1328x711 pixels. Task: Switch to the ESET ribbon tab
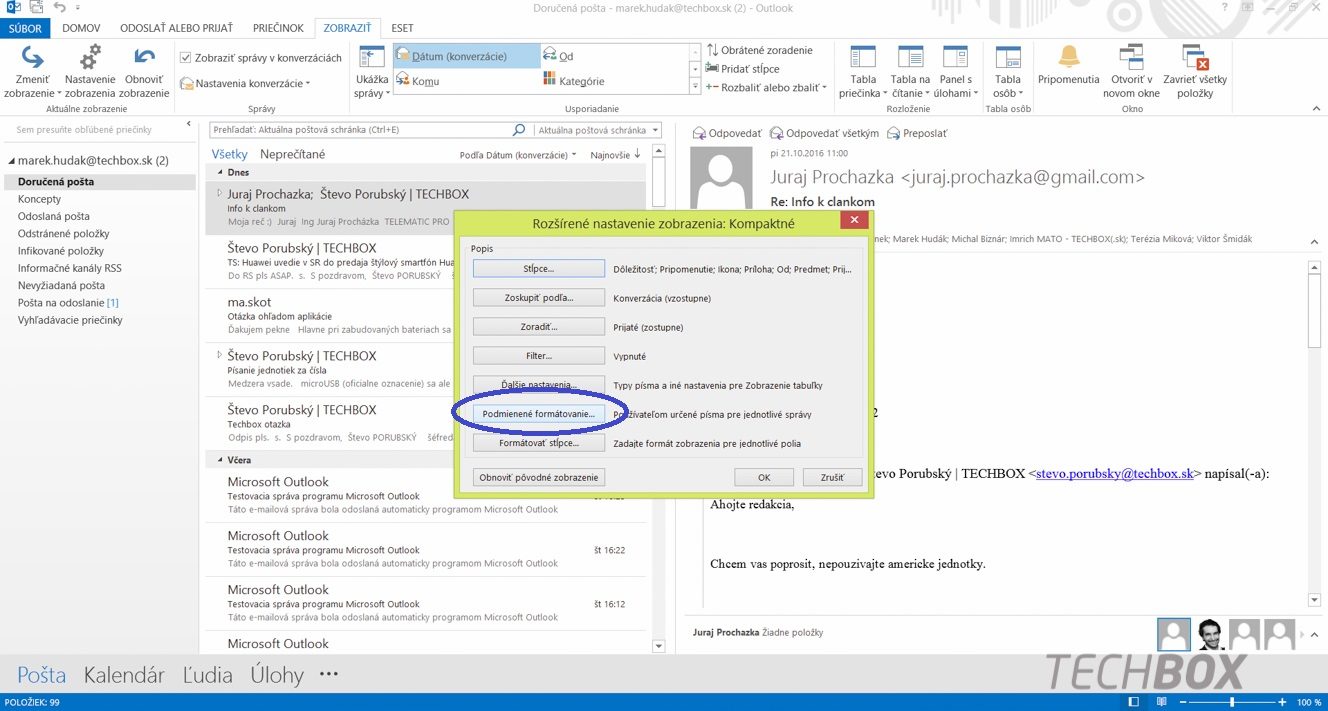[400, 28]
